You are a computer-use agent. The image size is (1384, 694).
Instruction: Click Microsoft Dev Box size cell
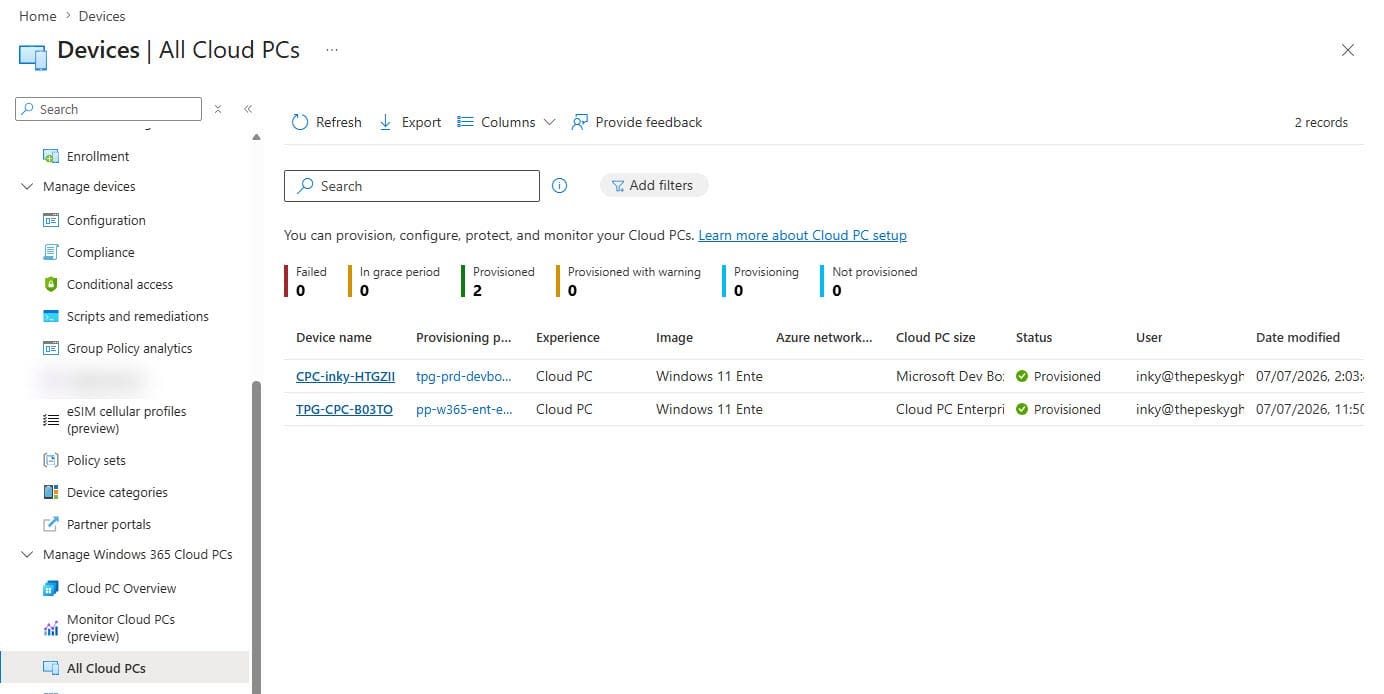950,376
